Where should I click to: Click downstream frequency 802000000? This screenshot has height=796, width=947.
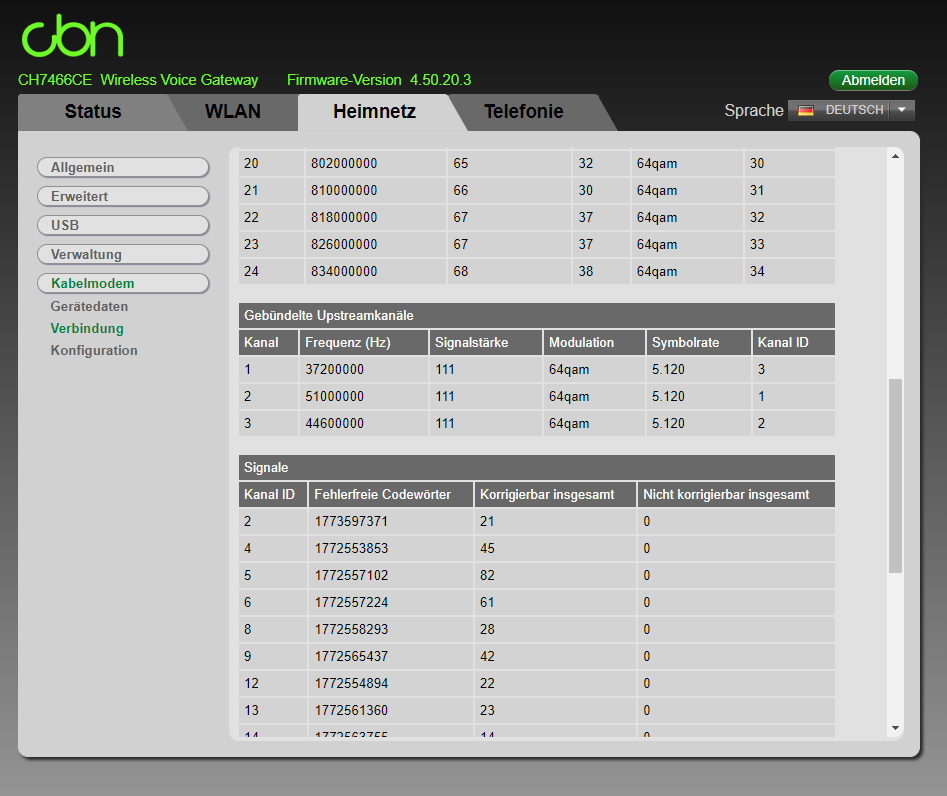click(x=344, y=164)
